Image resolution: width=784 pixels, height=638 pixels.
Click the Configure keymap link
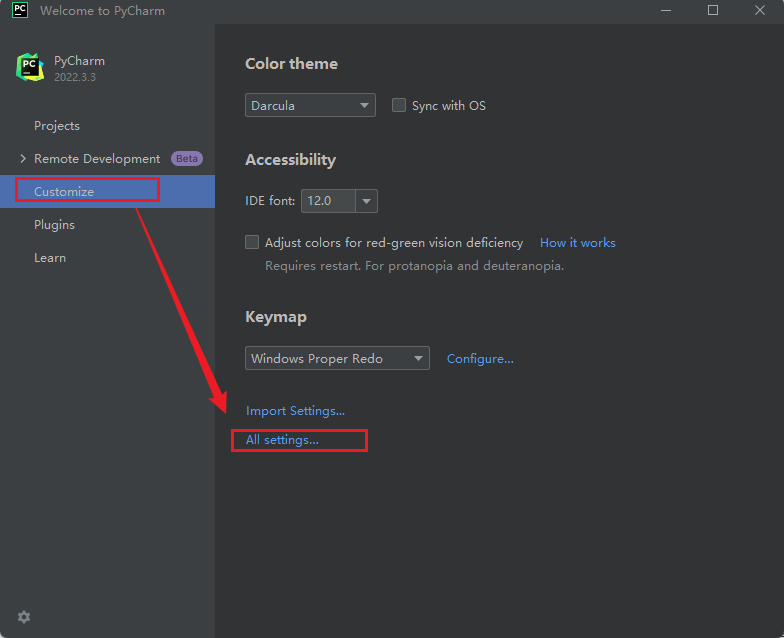480,358
